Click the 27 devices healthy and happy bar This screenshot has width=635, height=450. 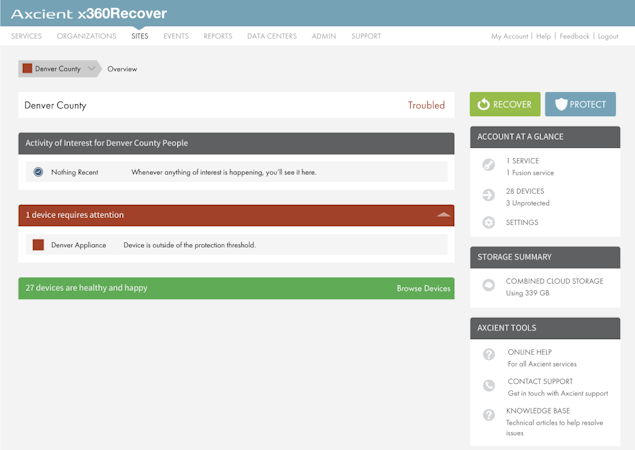point(236,288)
